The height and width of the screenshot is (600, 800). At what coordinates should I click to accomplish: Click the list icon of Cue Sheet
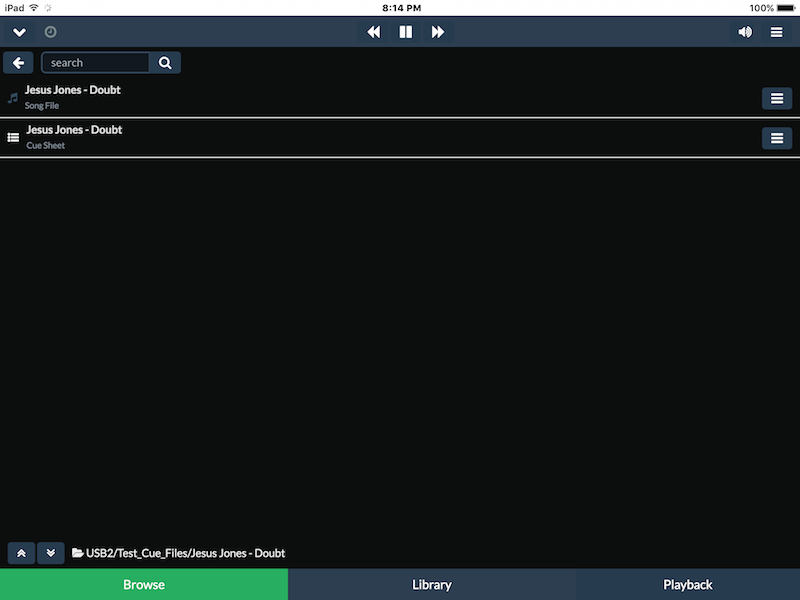(x=13, y=138)
